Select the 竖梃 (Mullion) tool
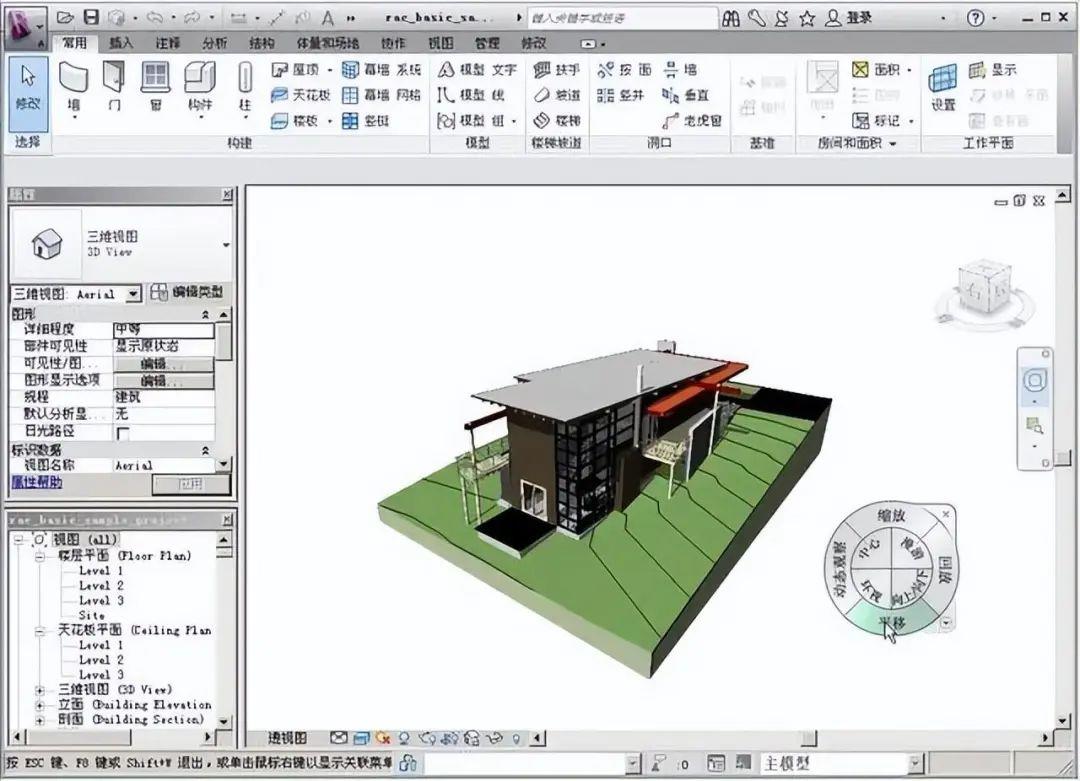The height and width of the screenshot is (781, 1080). pos(366,121)
